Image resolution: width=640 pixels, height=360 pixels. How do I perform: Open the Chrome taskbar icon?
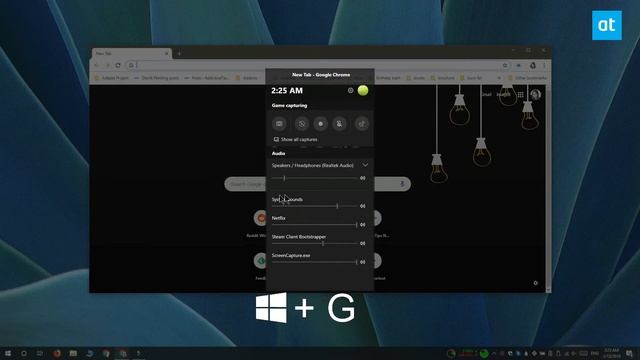(x=106, y=353)
